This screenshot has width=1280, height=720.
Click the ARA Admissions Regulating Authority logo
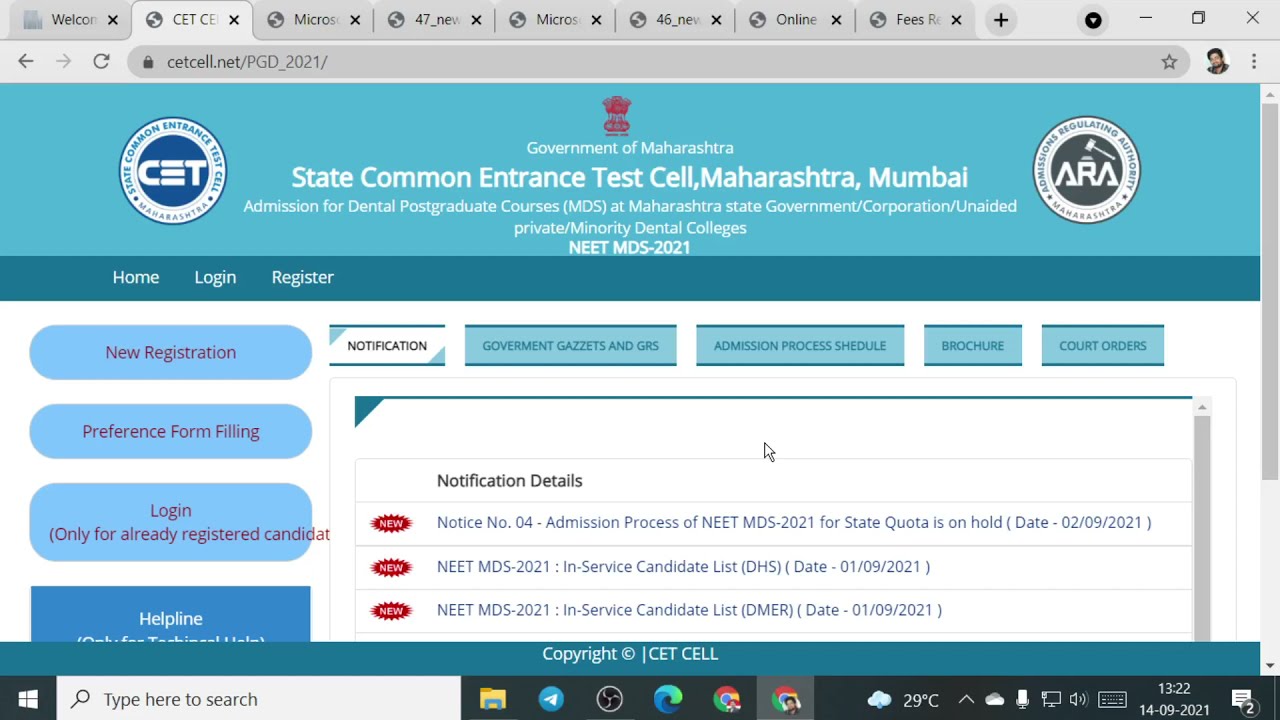coord(1087,170)
